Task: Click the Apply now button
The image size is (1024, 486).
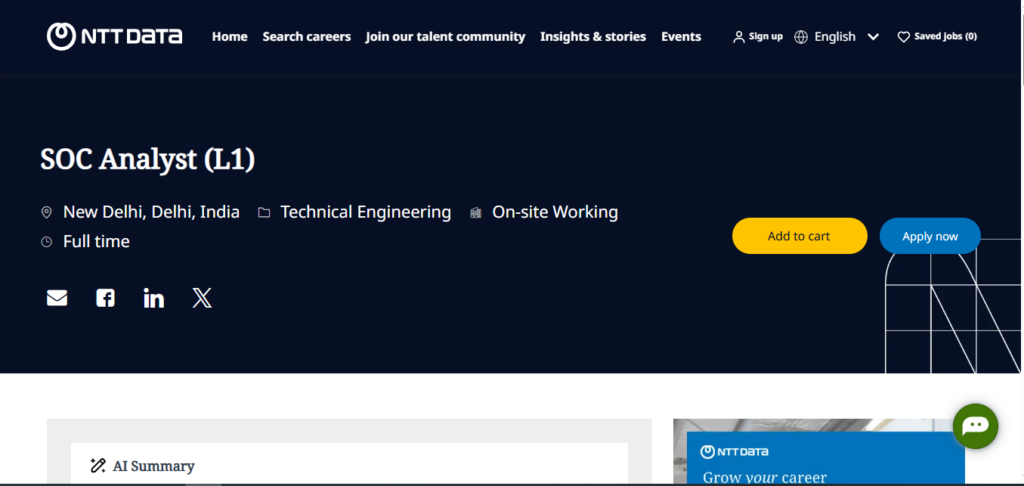Action: (x=930, y=236)
